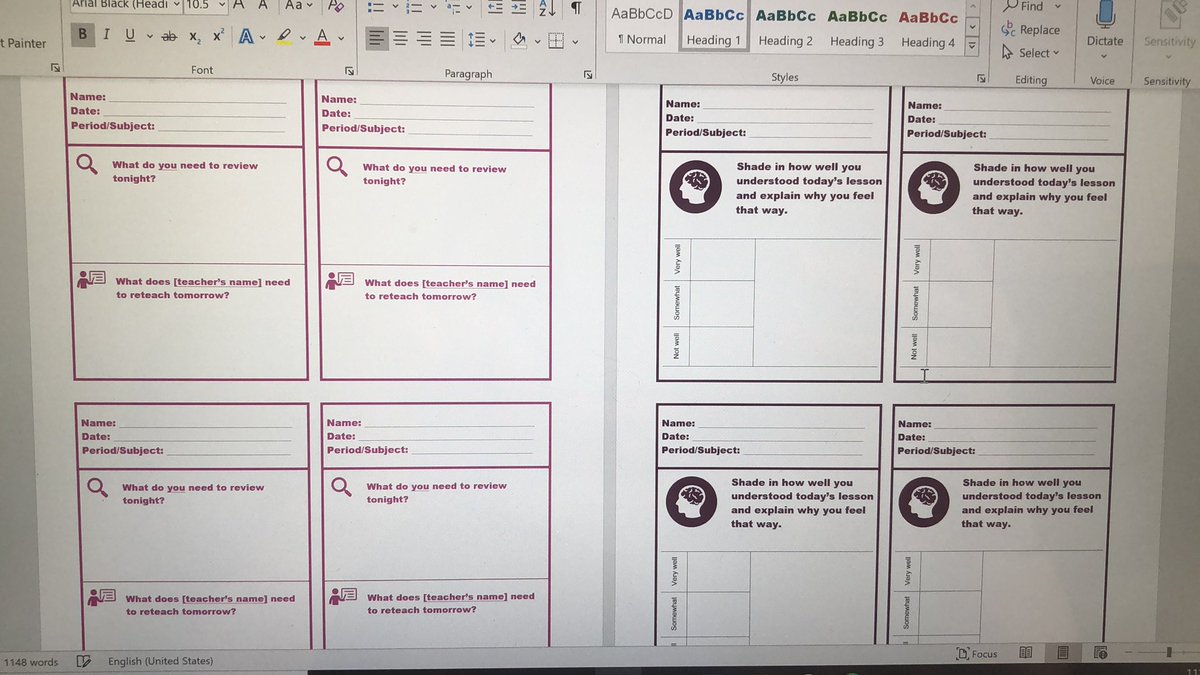Open Select menu in Editing group
The width and height of the screenshot is (1200, 675).
(x=1031, y=53)
